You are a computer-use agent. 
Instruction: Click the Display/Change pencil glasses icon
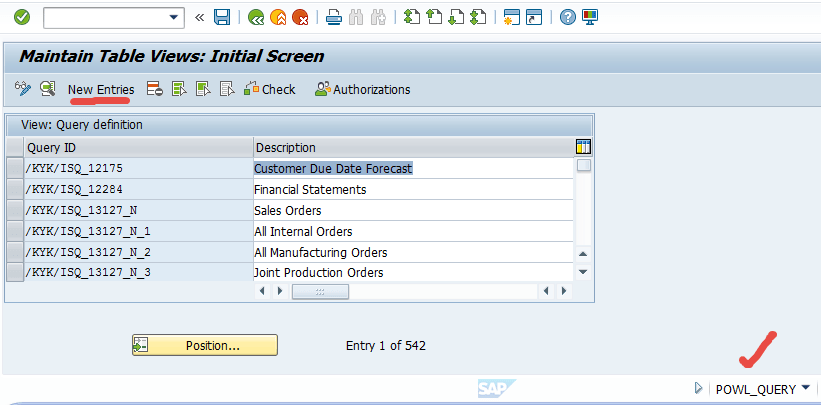[x=23, y=89]
